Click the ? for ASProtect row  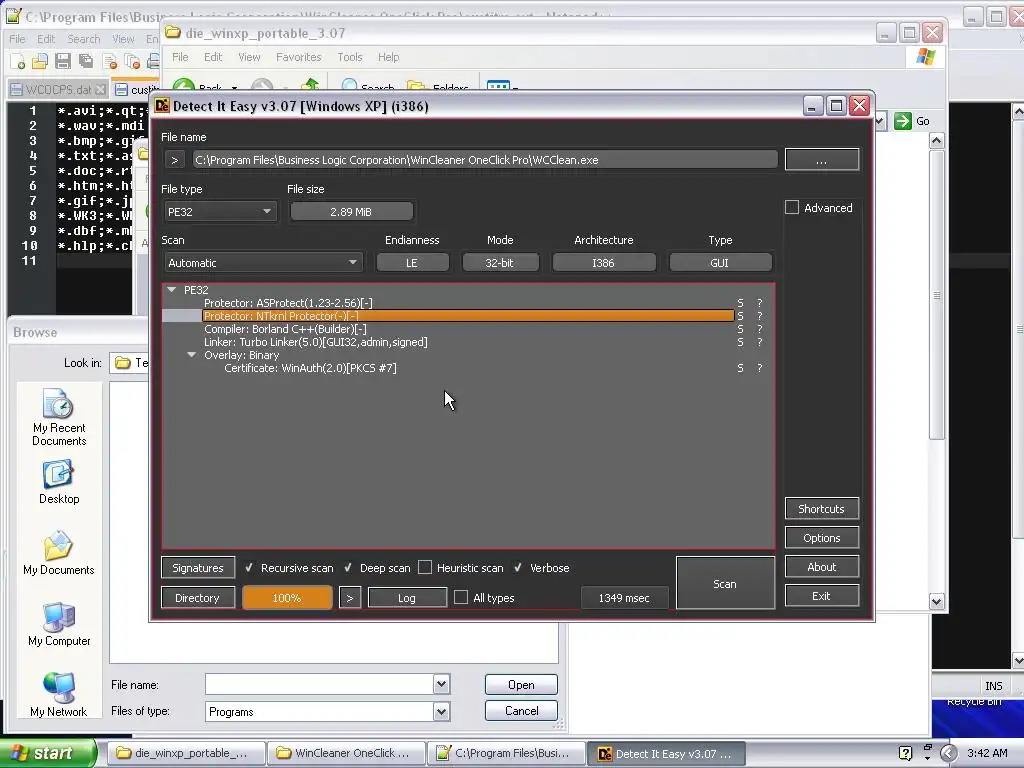click(x=760, y=303)
